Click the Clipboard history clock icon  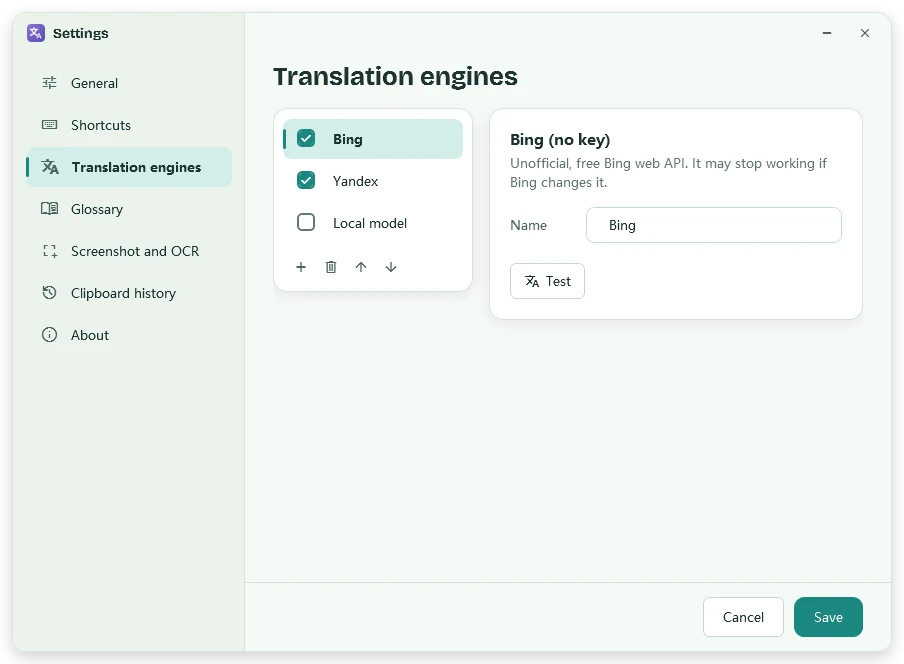pyautogui.click(x=50, y=293)
